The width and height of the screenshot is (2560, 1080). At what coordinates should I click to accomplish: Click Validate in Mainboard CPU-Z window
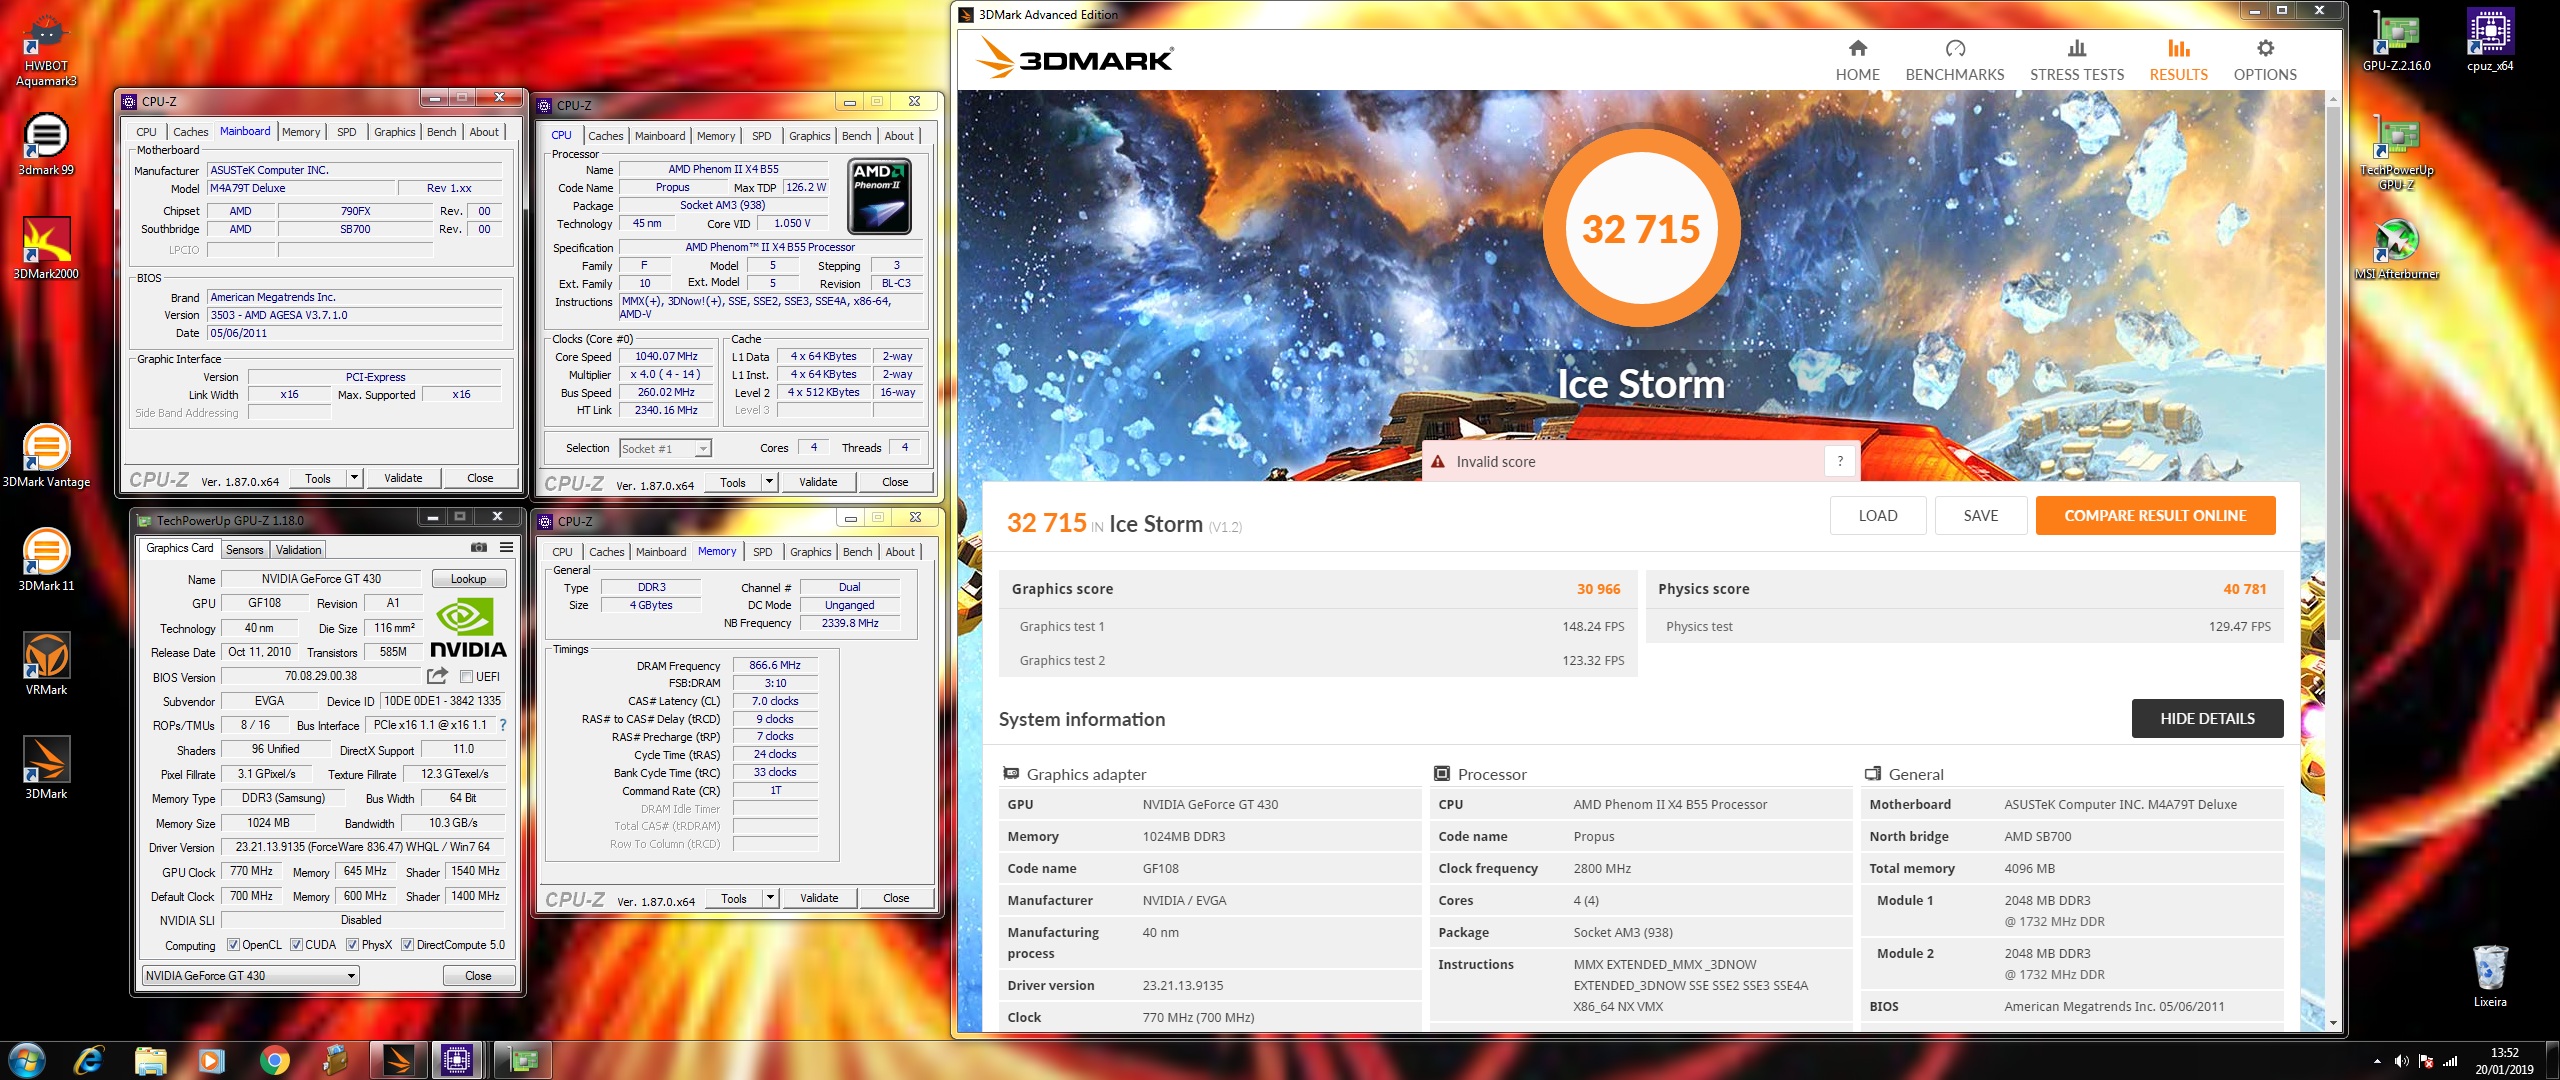coord(403,478)
